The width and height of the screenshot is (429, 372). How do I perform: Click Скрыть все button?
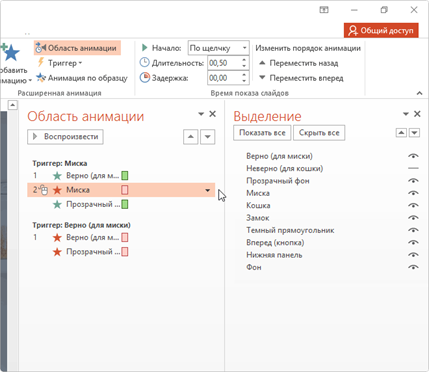[x=319, y=133]
